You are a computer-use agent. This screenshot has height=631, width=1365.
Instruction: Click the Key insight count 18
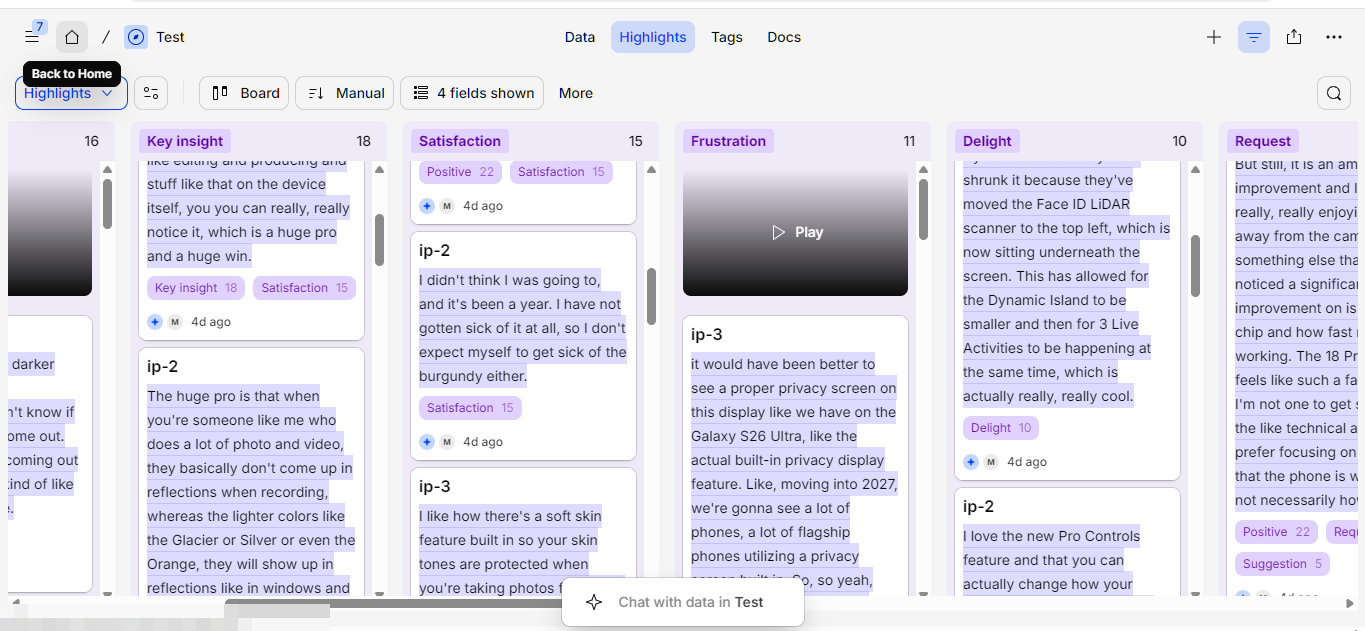(364, 141)
